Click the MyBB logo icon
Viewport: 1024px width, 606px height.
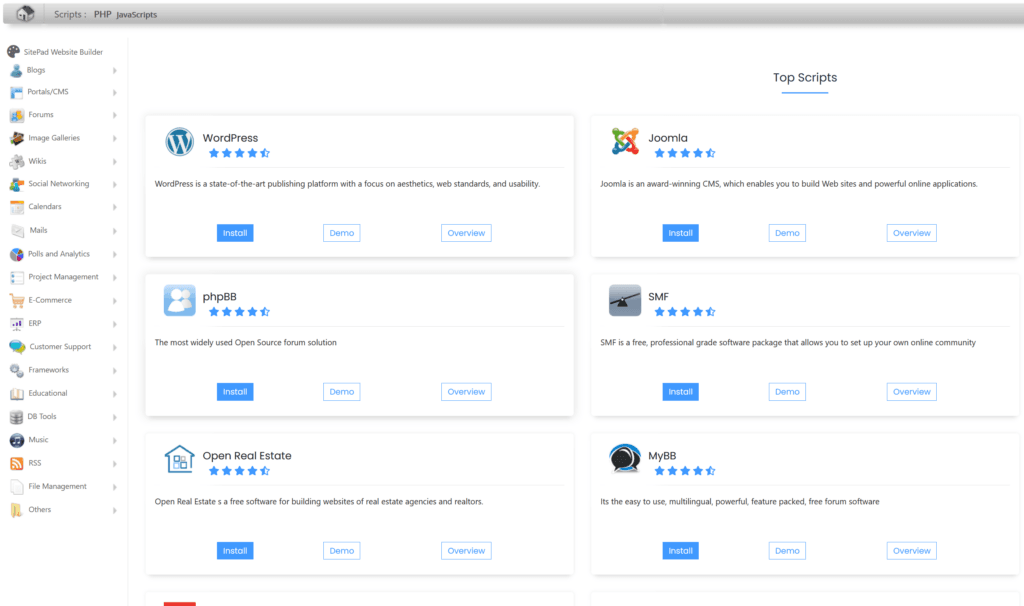click(625, 458)
